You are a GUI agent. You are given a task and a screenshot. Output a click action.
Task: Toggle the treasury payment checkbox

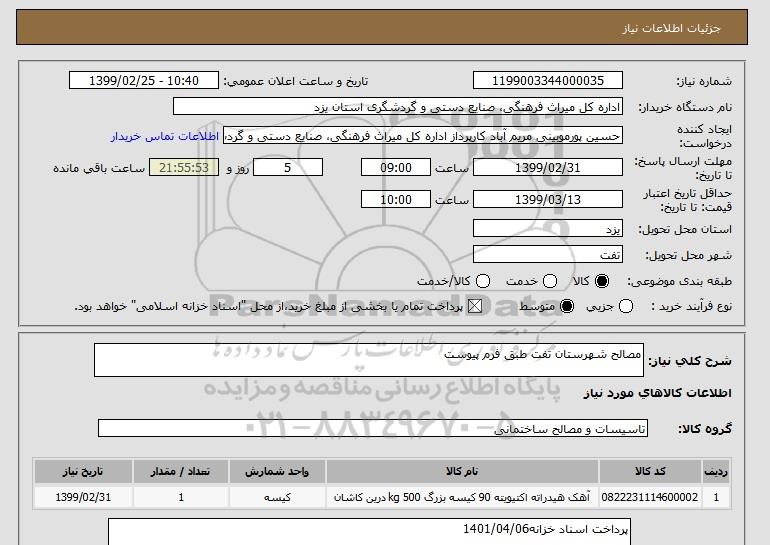coord(475,306)
